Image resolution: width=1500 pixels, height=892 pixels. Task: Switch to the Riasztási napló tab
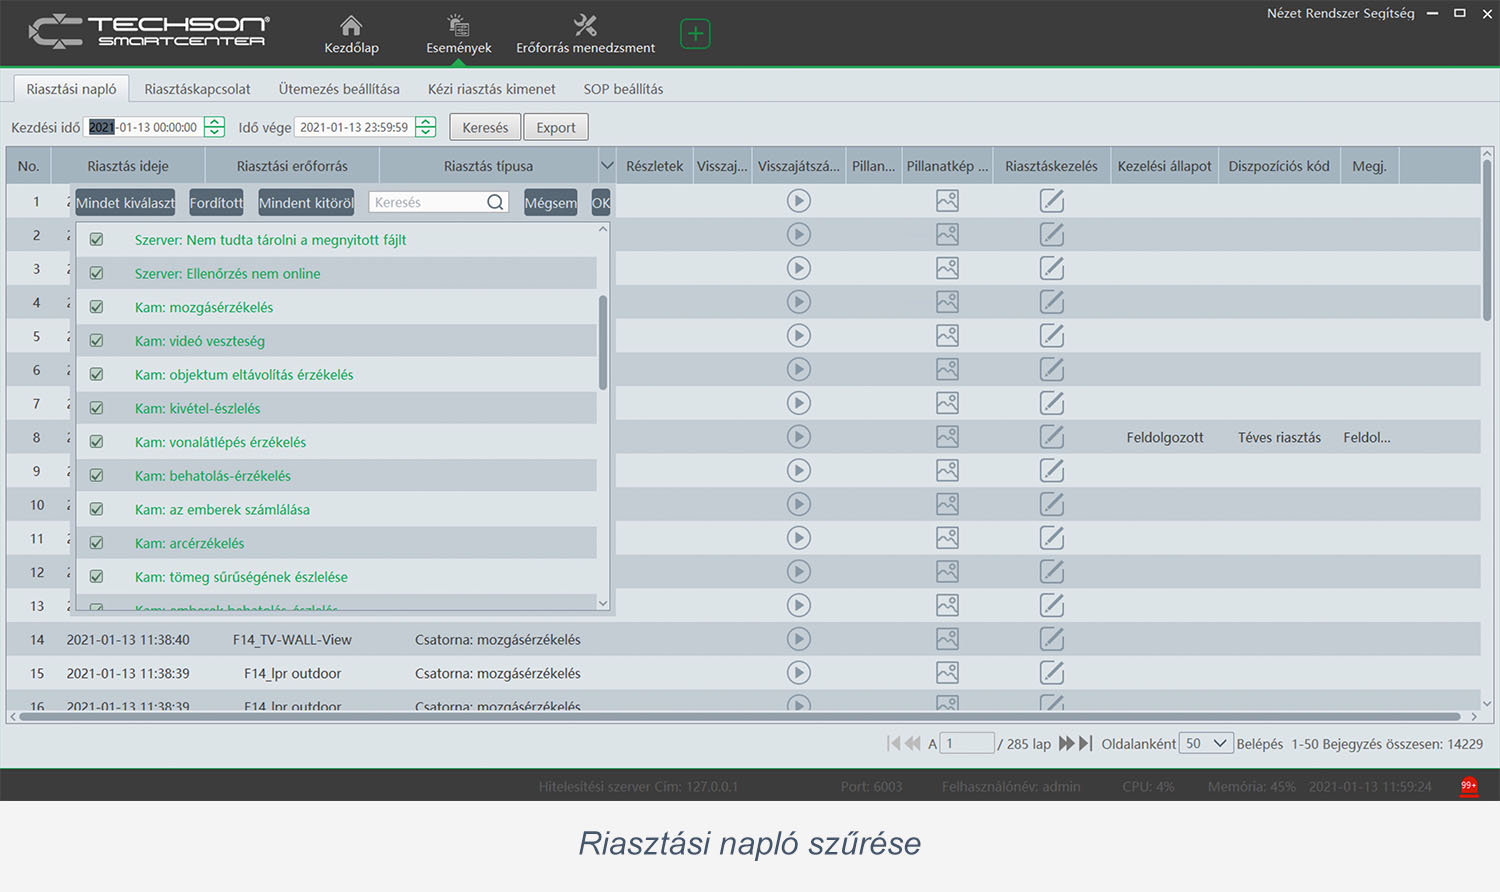point(71,88)
